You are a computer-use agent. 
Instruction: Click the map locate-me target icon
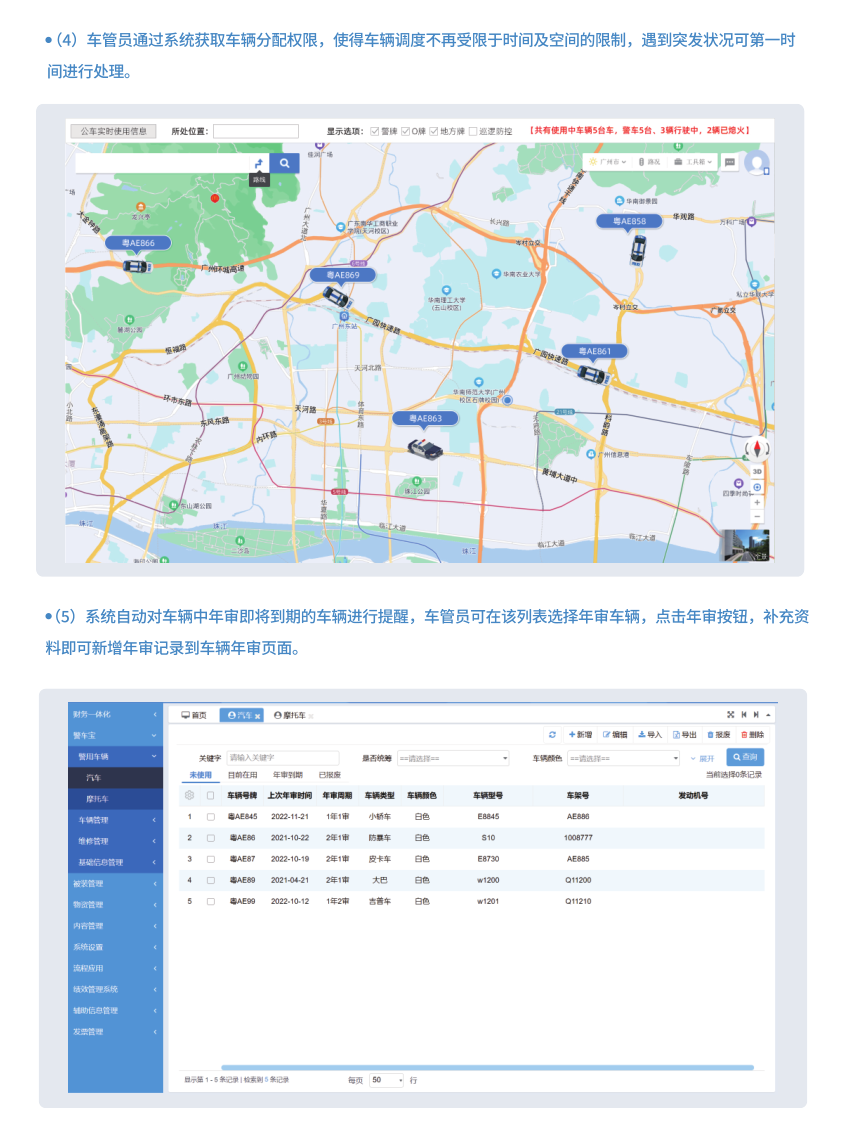point(757,487)
